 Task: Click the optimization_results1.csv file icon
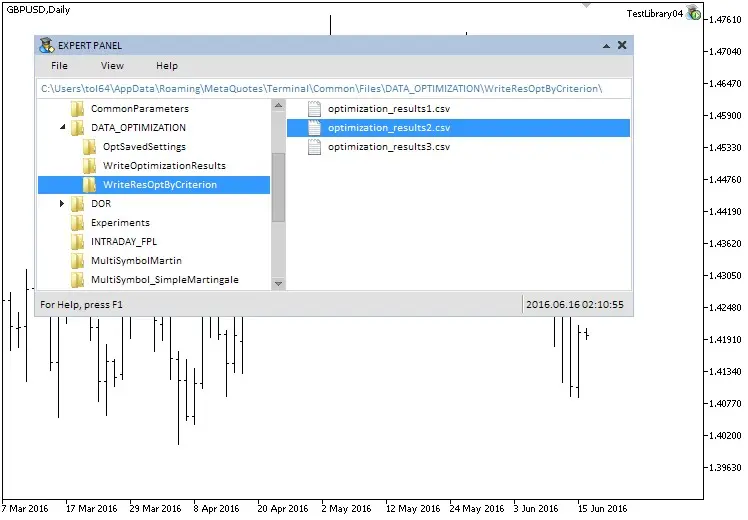(x=314, y=109)
